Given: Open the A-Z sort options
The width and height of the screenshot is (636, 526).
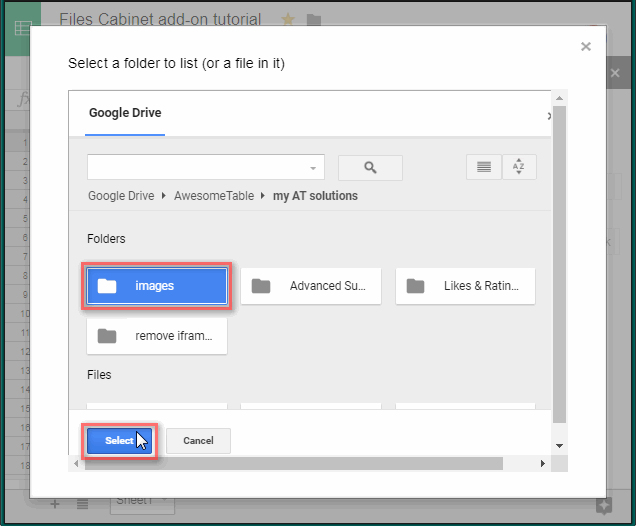Looking at the screenshot, I should click(x=519, y=168).
